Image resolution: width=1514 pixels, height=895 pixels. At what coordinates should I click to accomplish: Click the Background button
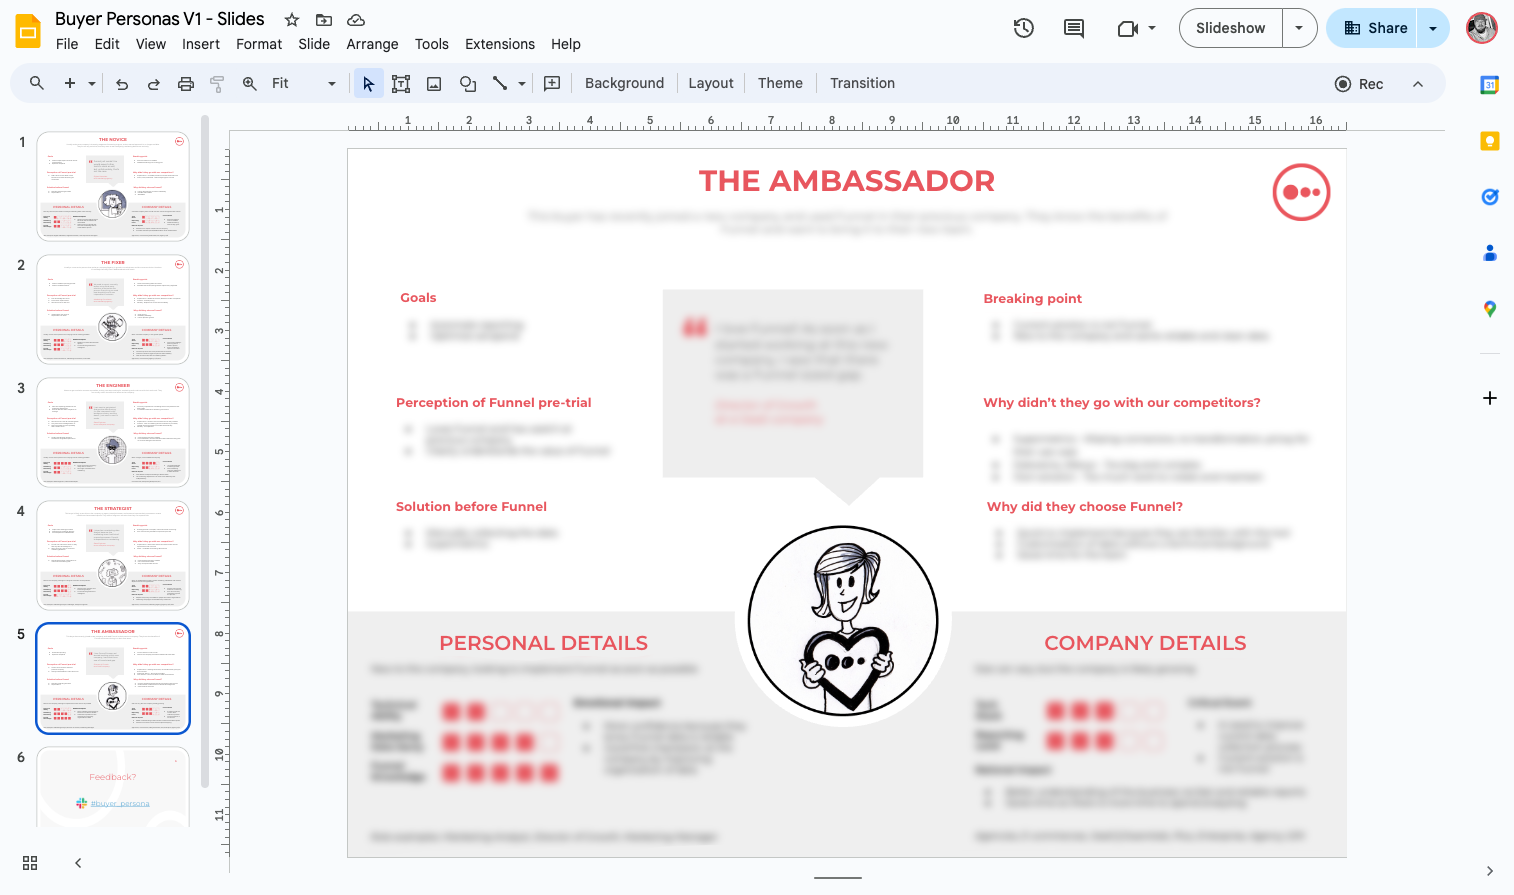click(624, 84)
